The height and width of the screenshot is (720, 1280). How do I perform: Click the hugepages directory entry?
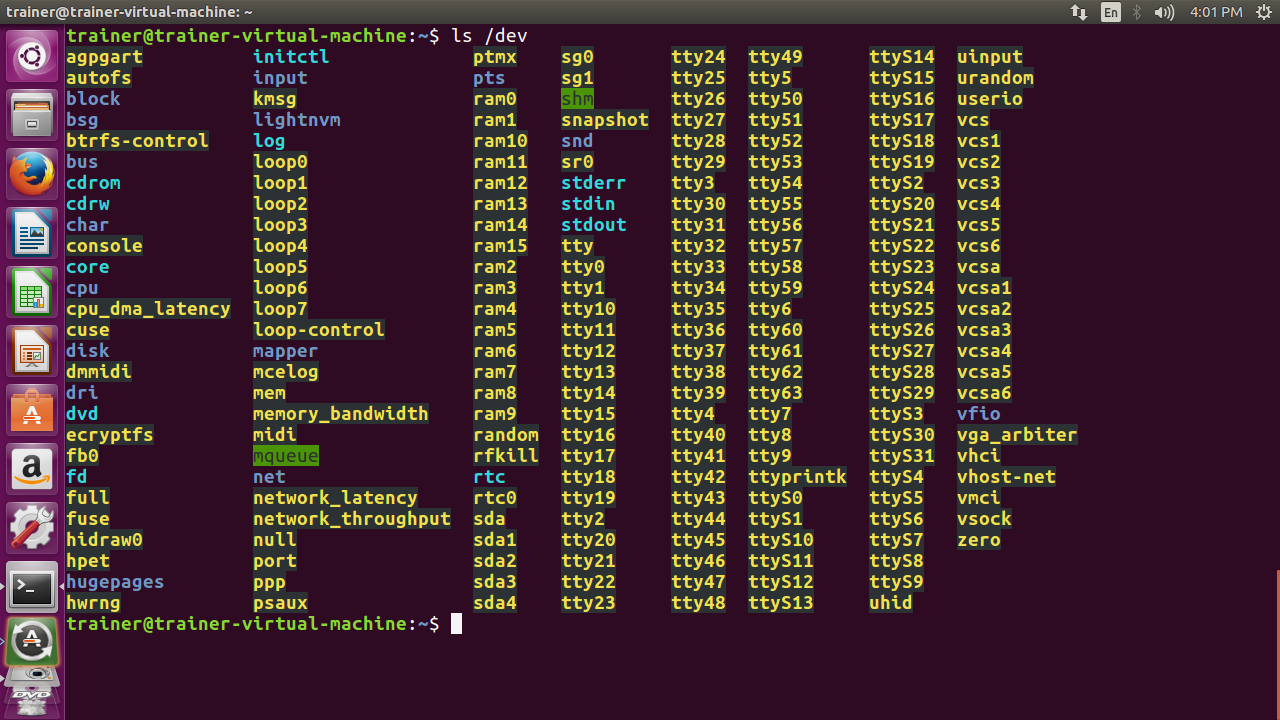115,582
